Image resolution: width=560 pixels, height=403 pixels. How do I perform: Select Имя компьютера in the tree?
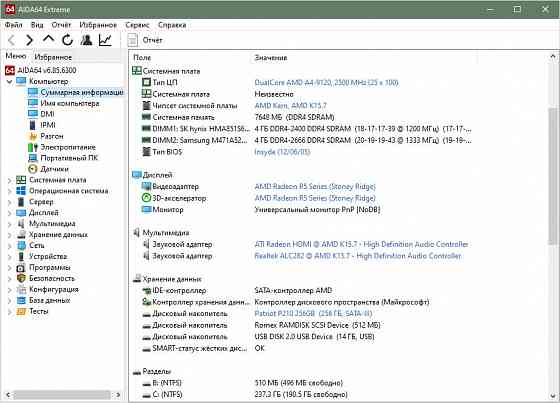pos(70,103)
